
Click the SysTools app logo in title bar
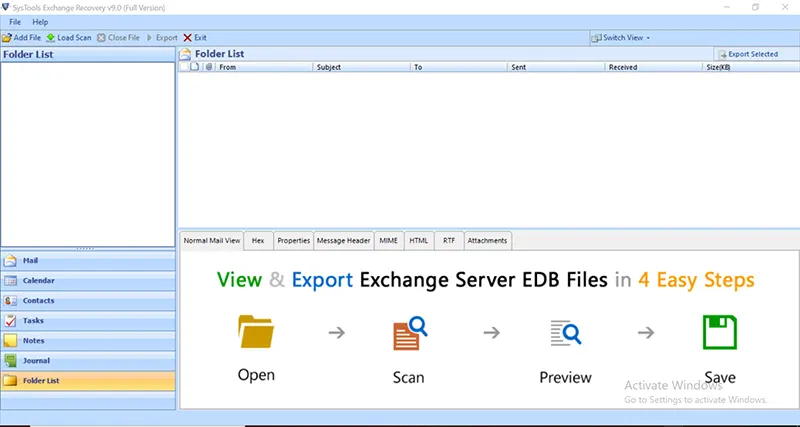point(6,8)
